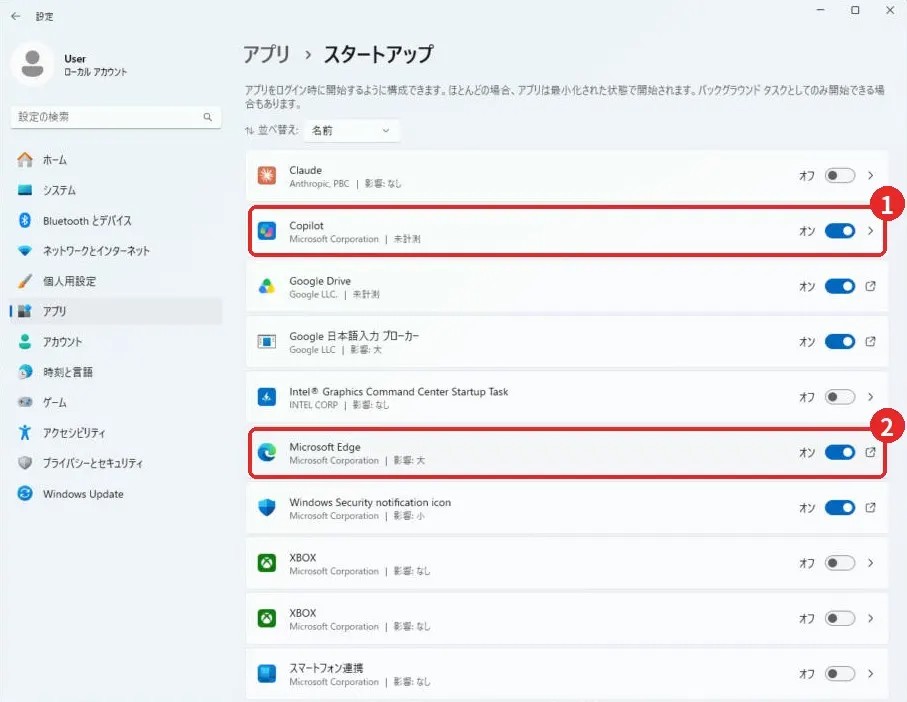
Task: Open Google Drive external link icon
Action: pos(870,286)
